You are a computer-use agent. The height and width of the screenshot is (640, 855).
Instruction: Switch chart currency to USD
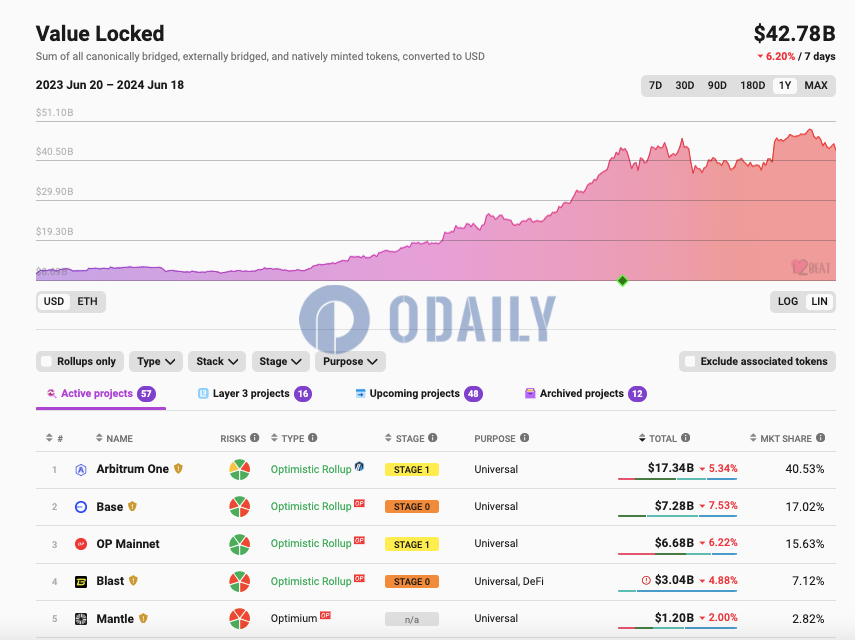click(54, 301)
